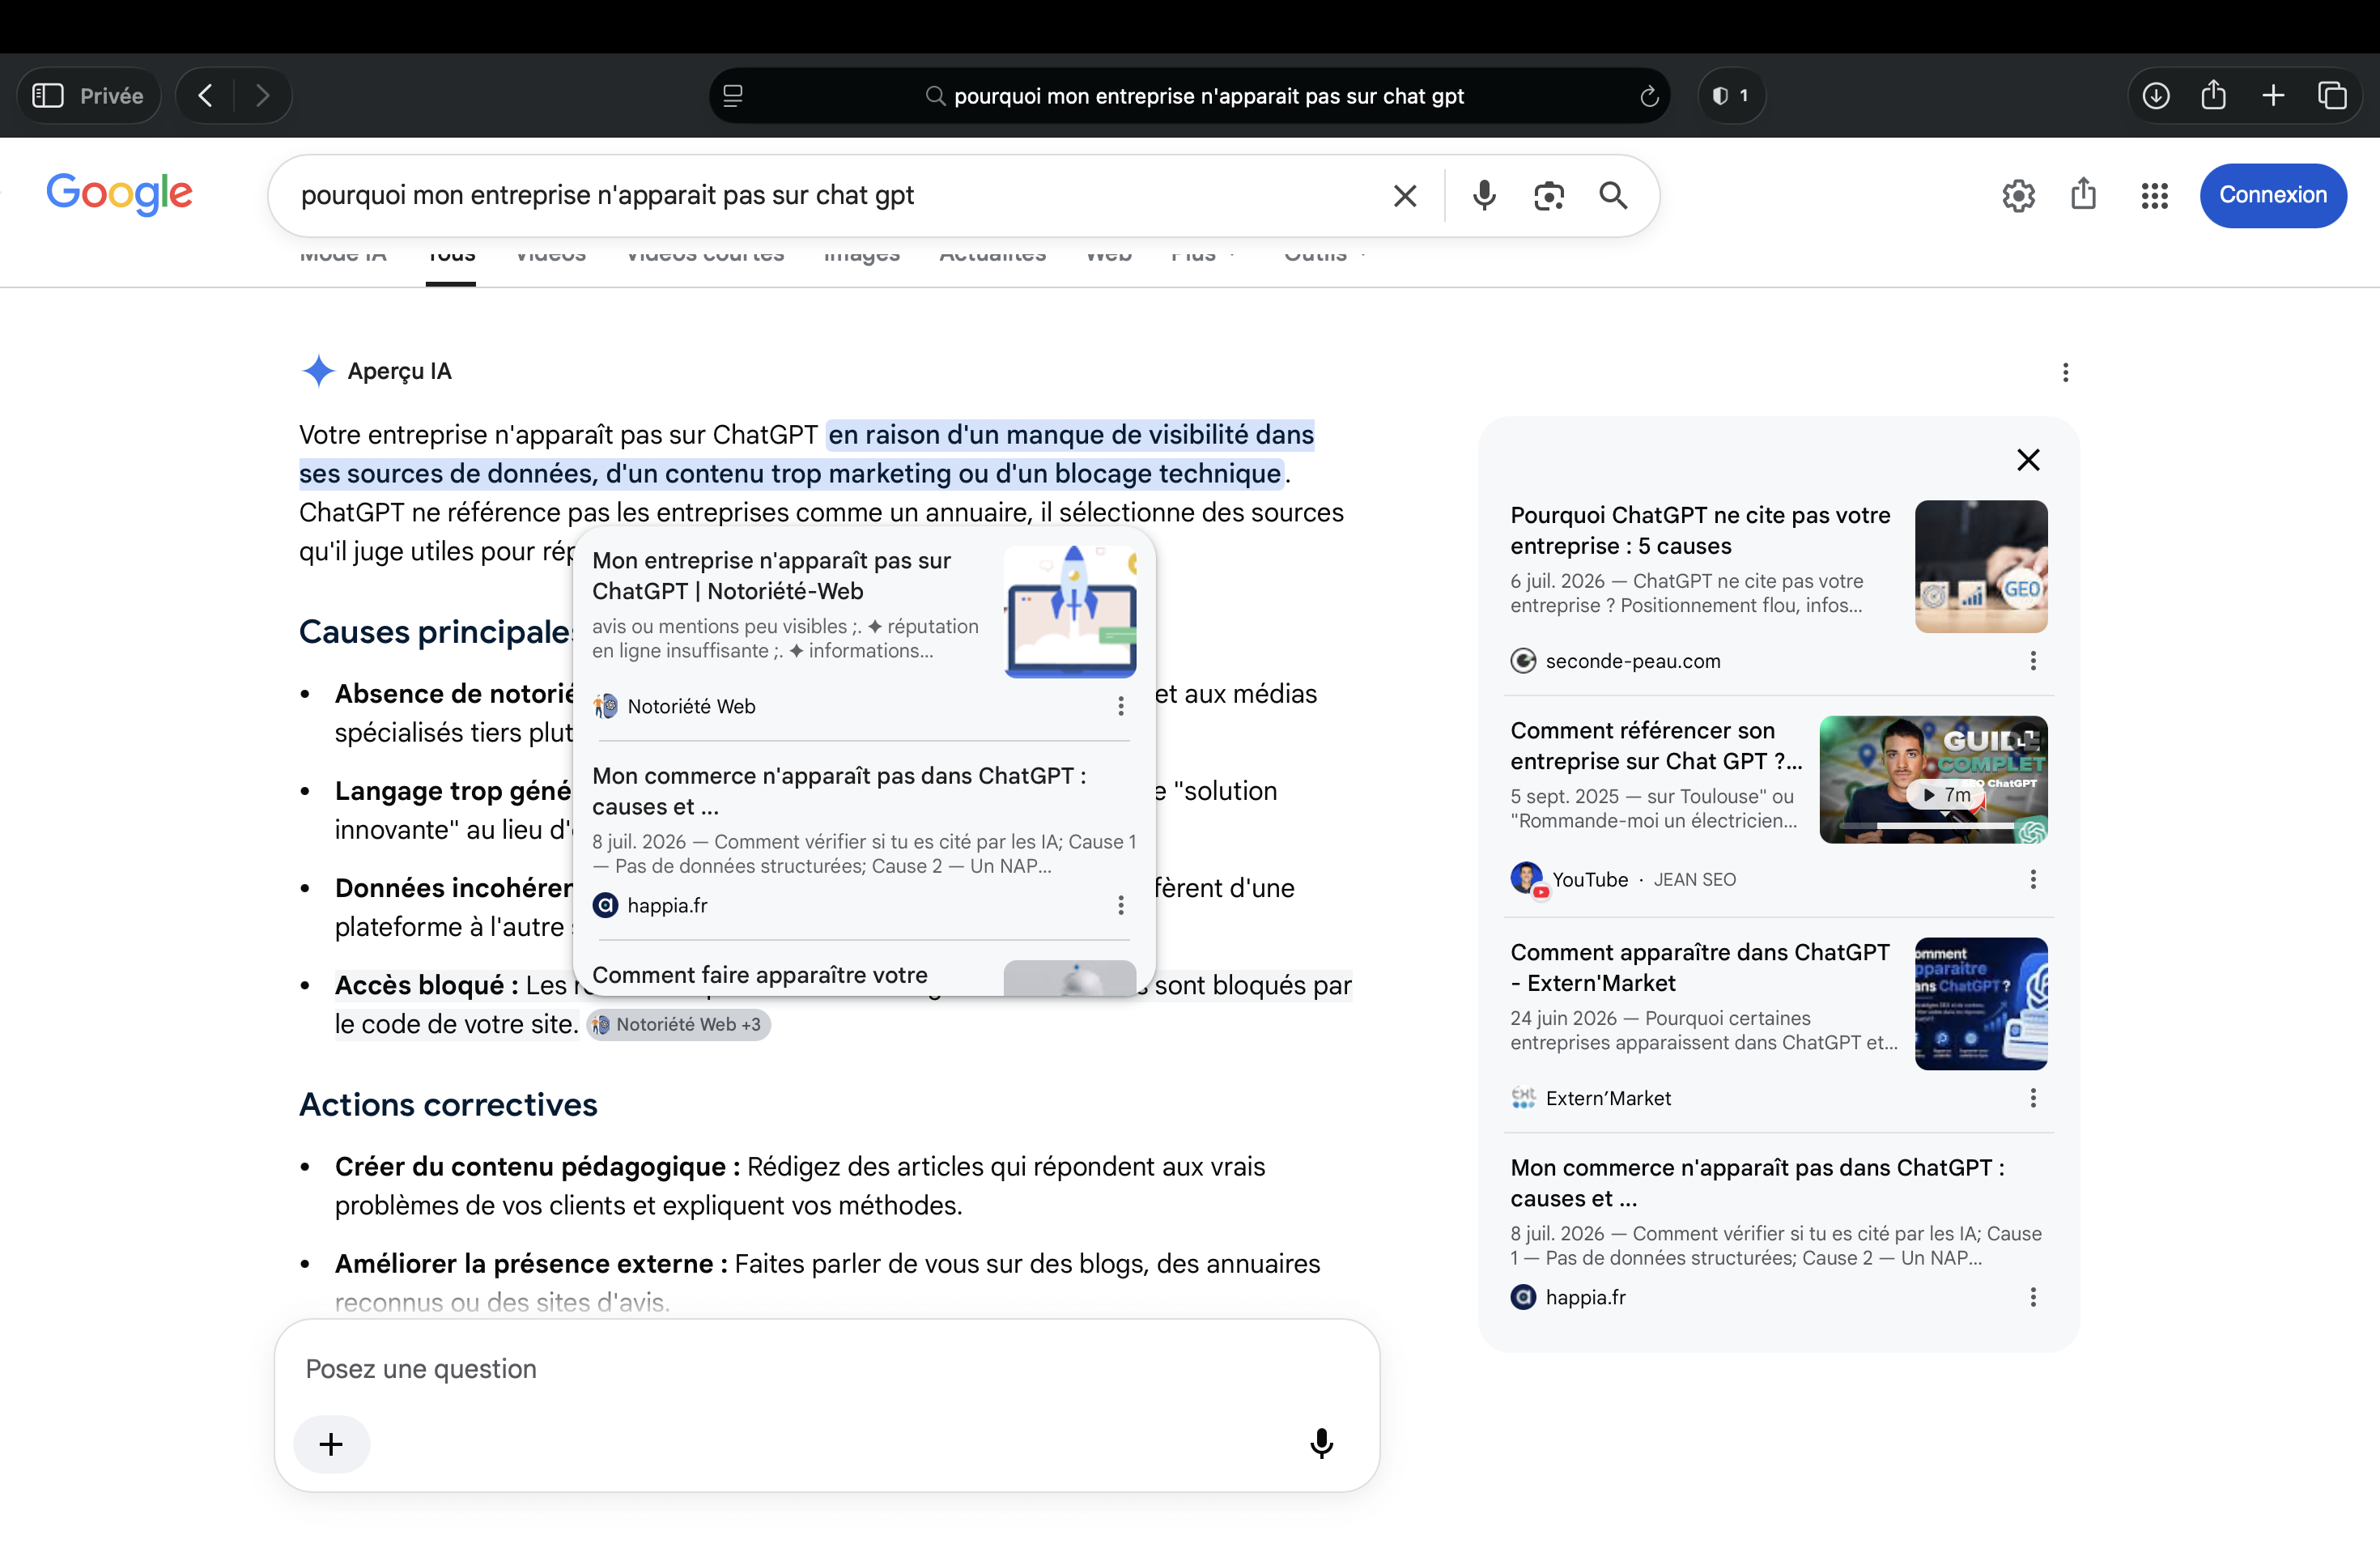Viewport: 2380px width, 1548px height.
Task: Go back to previous page
Action: point(206,96)
